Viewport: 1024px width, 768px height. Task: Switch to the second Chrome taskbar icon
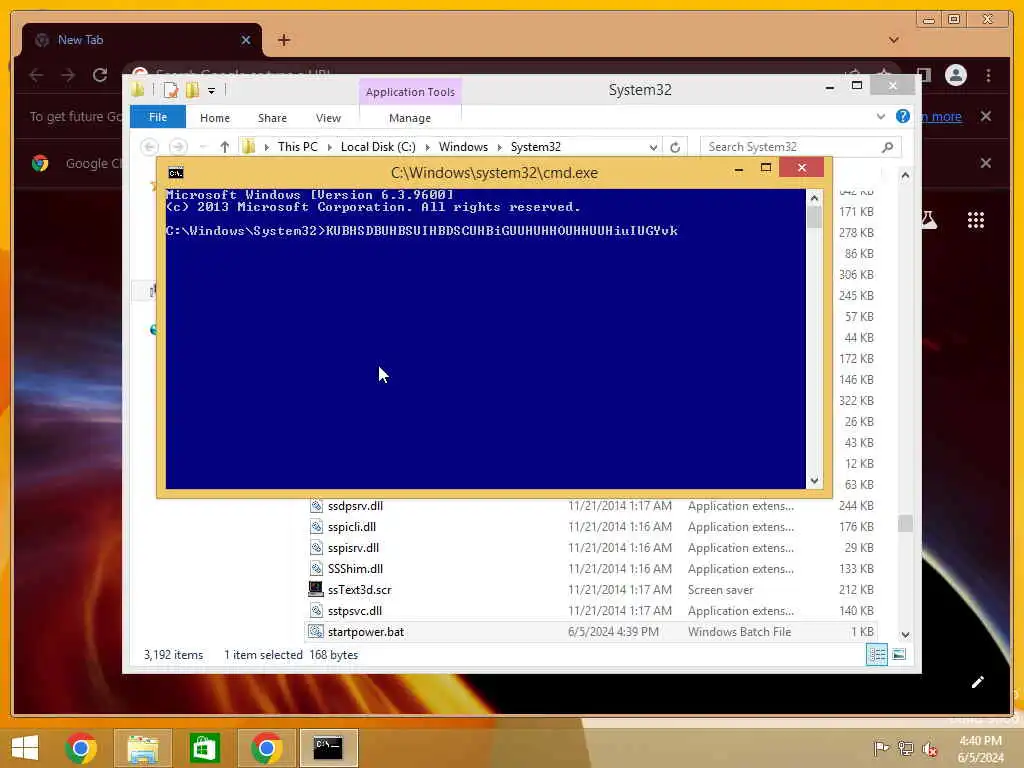[x=266, y=748]
